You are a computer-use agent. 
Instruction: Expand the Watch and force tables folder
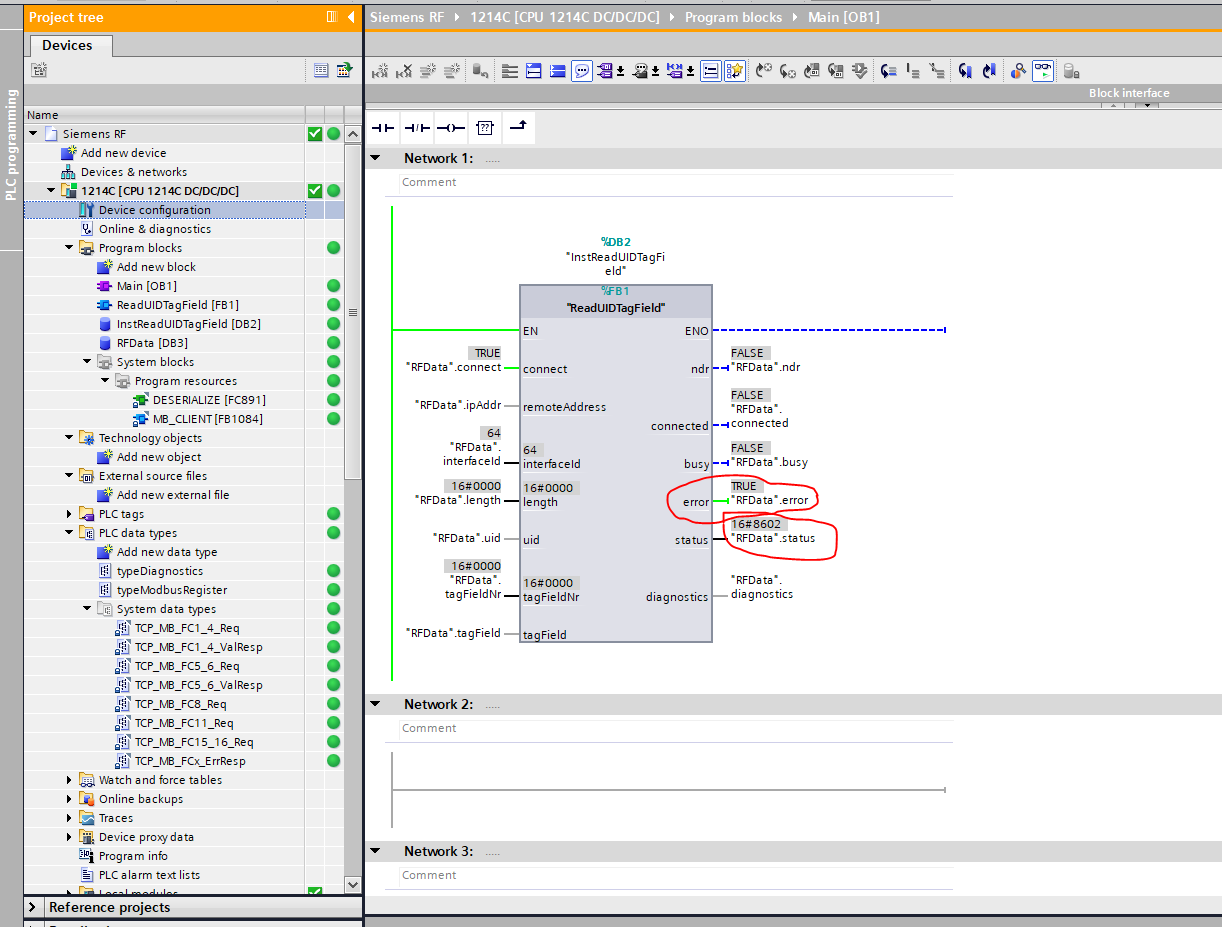point(69,780)
